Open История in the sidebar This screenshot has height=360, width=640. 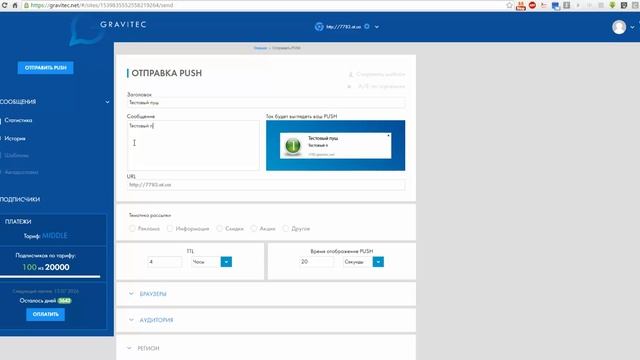coord(15,139)
